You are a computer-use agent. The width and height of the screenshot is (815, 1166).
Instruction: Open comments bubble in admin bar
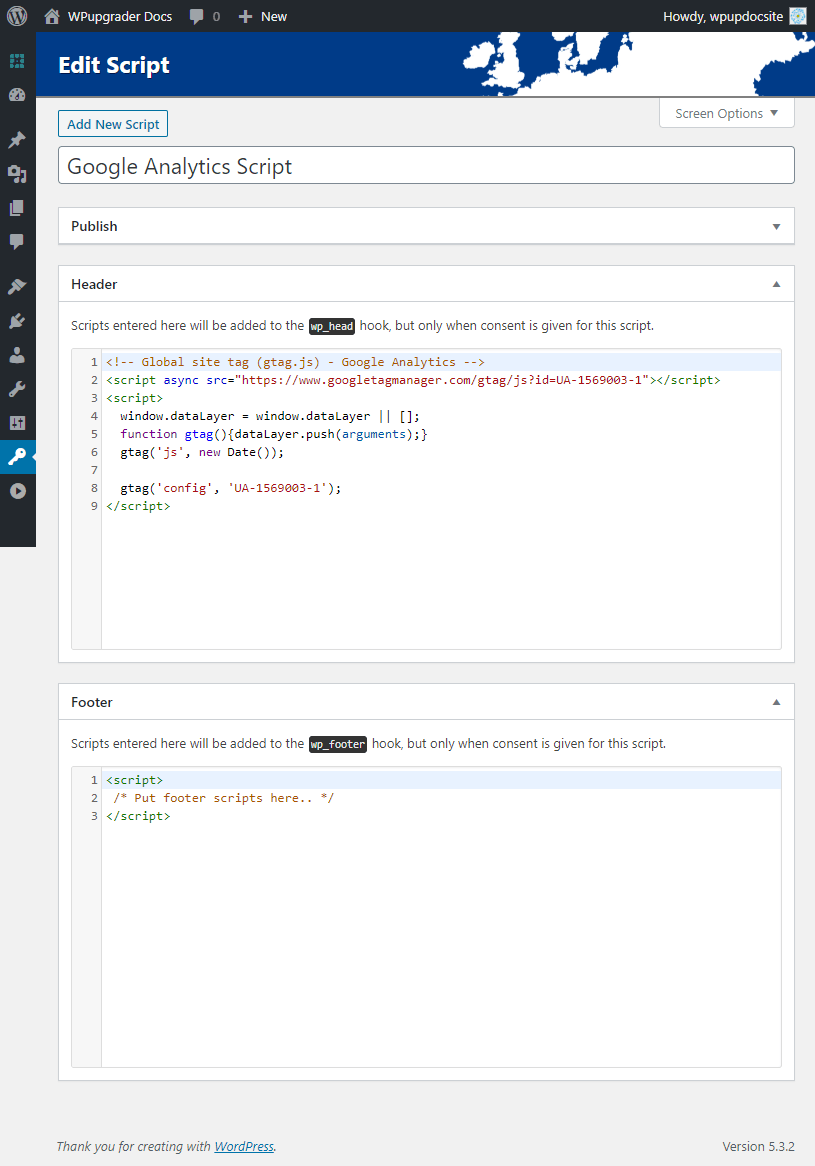tap(196, 16)
